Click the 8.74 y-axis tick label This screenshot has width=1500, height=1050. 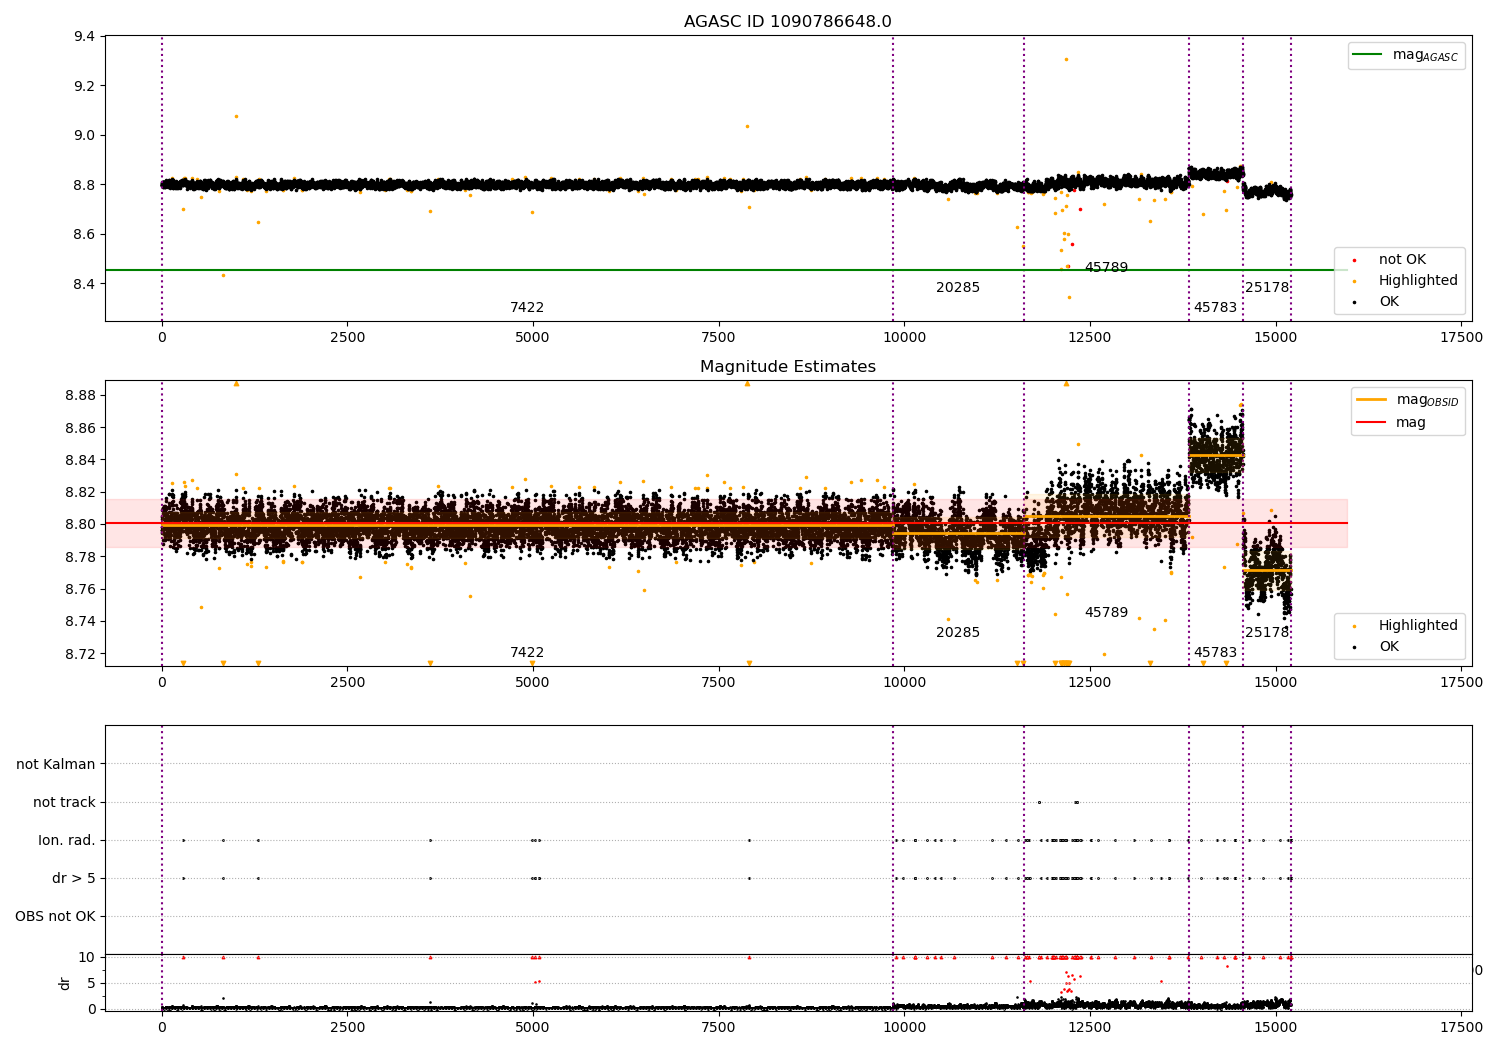[x=80, y=621]
